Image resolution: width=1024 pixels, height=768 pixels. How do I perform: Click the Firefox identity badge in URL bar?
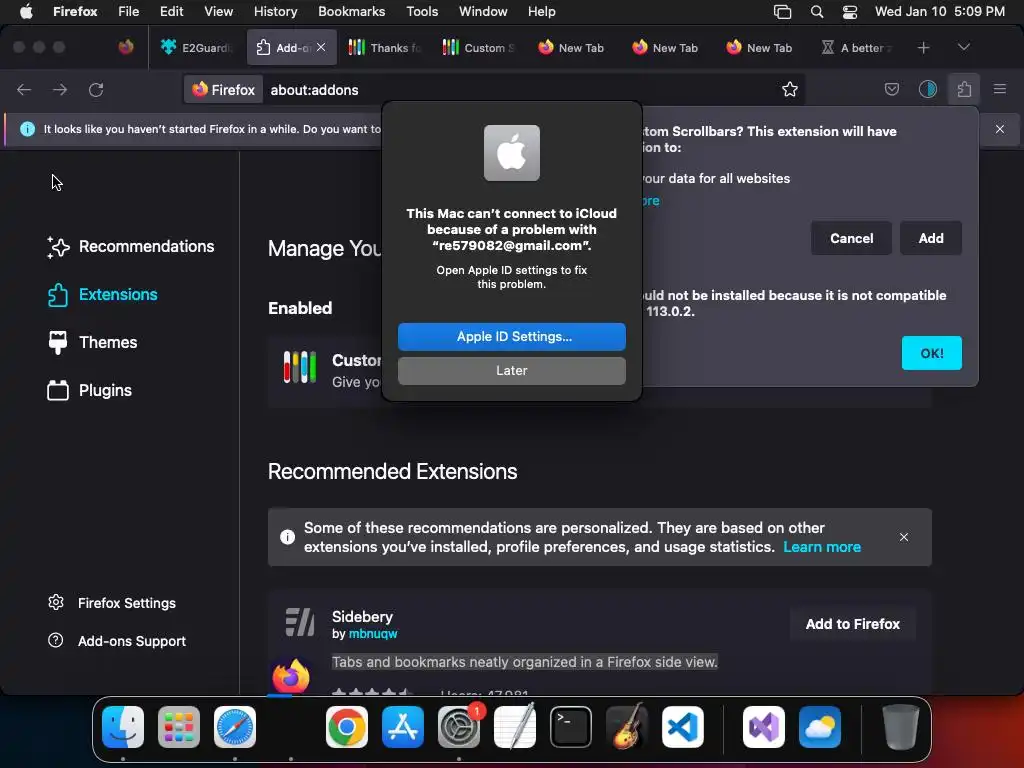(x=223, y=90)
